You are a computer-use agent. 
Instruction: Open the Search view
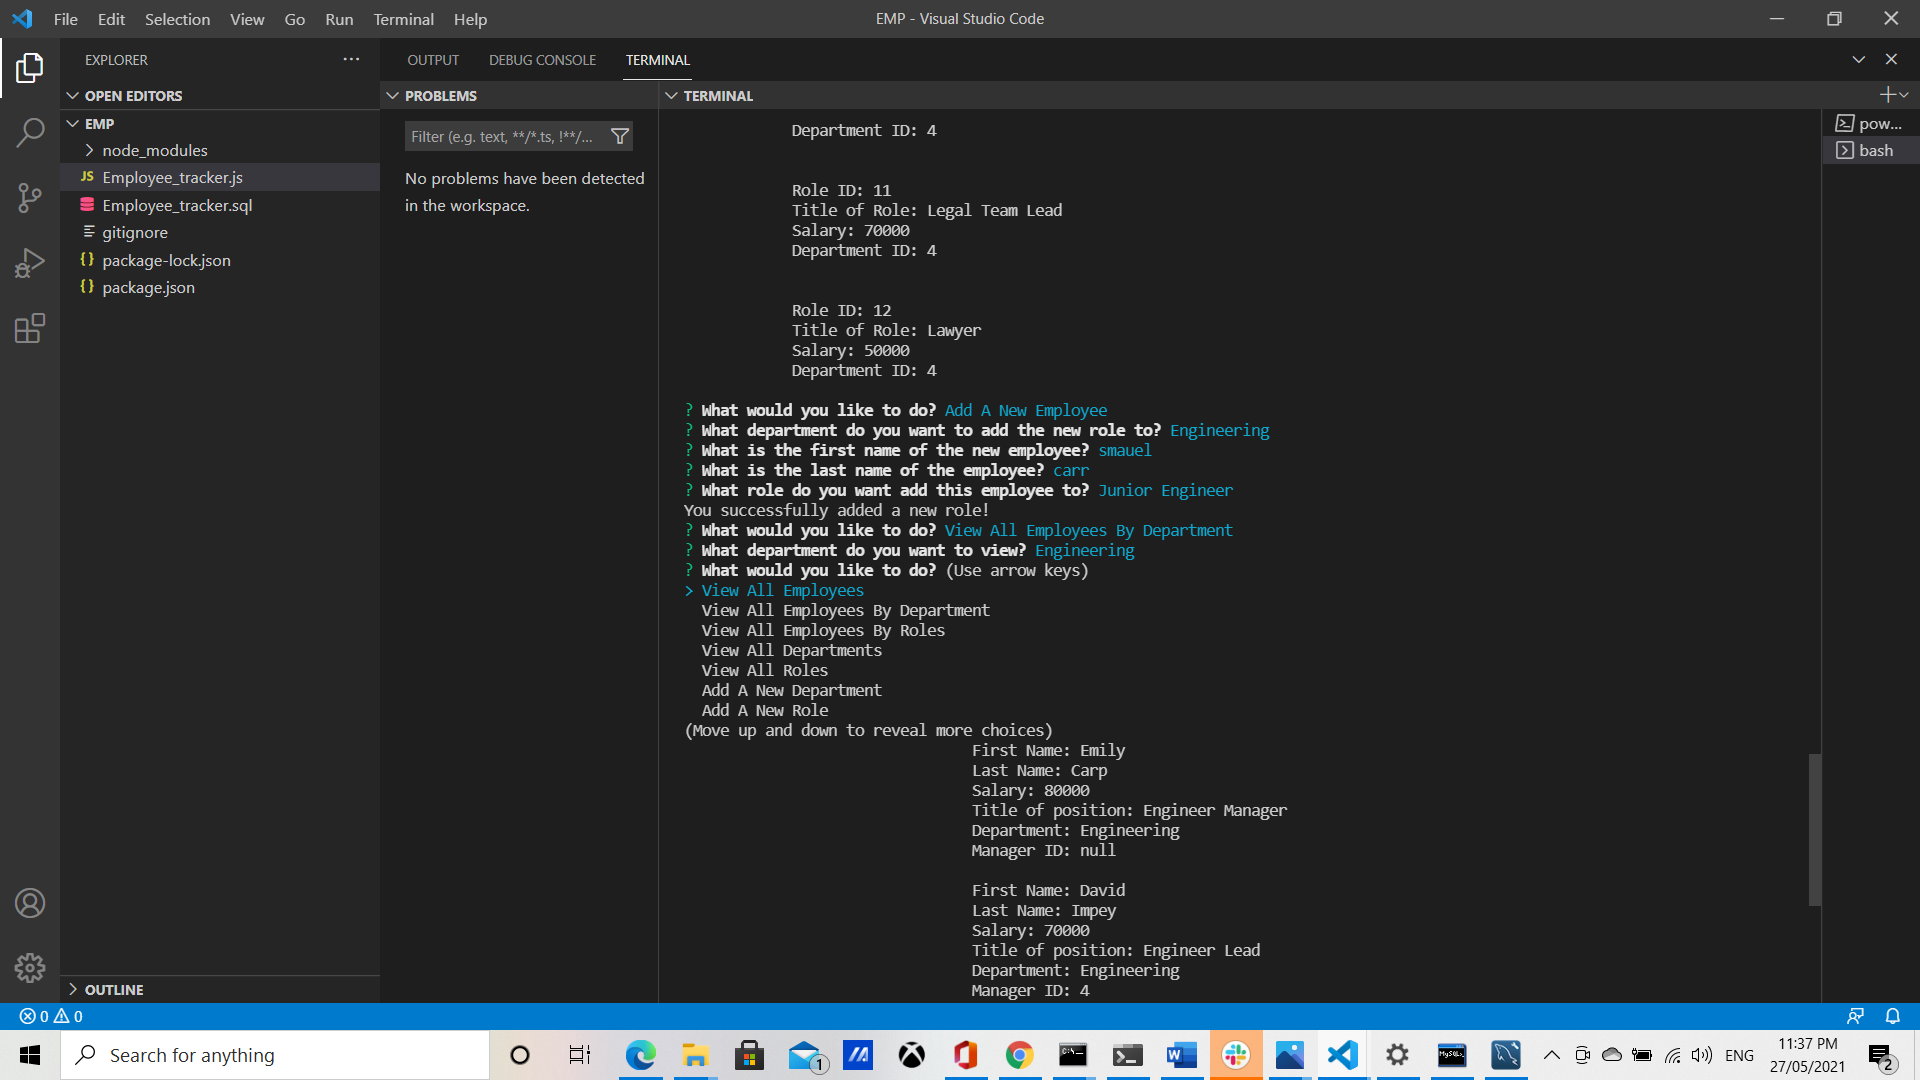pyautogui.click(x=30, y=131)
